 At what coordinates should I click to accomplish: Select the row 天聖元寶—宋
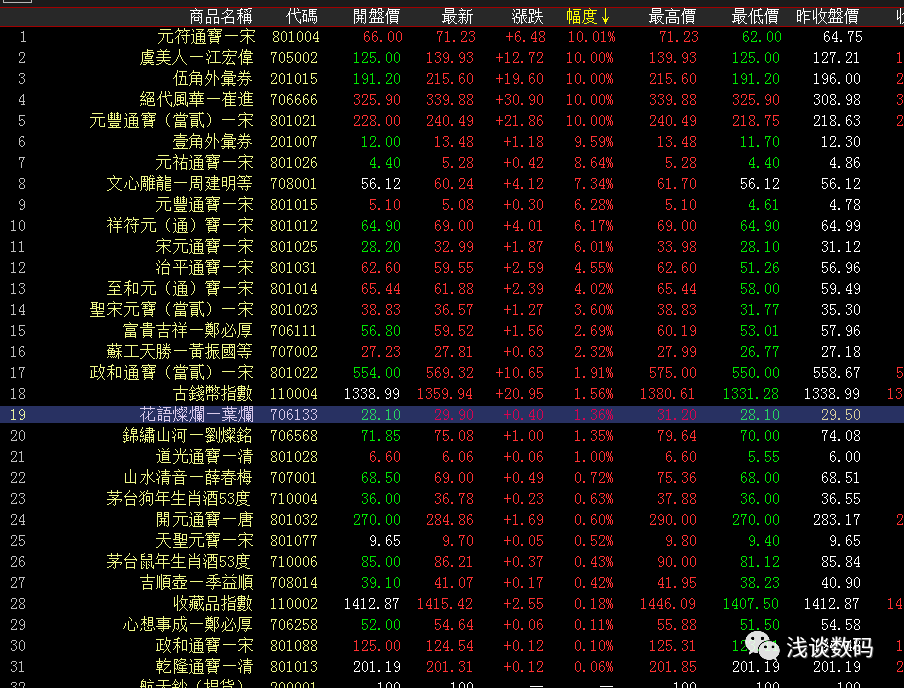[452, 540]
